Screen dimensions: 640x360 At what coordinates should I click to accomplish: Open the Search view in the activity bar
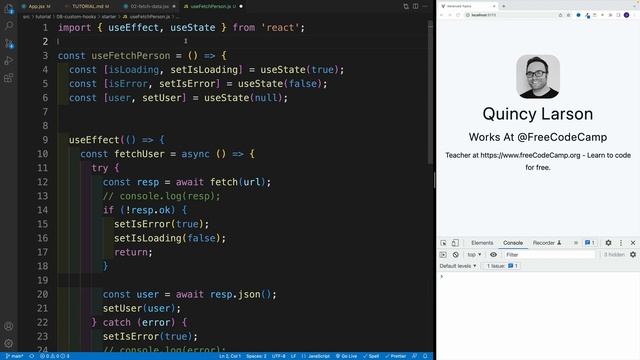point(9,26)
